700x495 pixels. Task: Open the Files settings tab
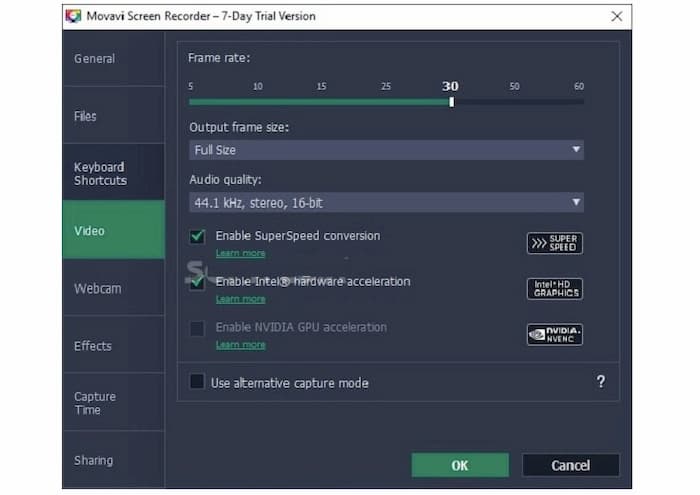(x=114, y=116)
